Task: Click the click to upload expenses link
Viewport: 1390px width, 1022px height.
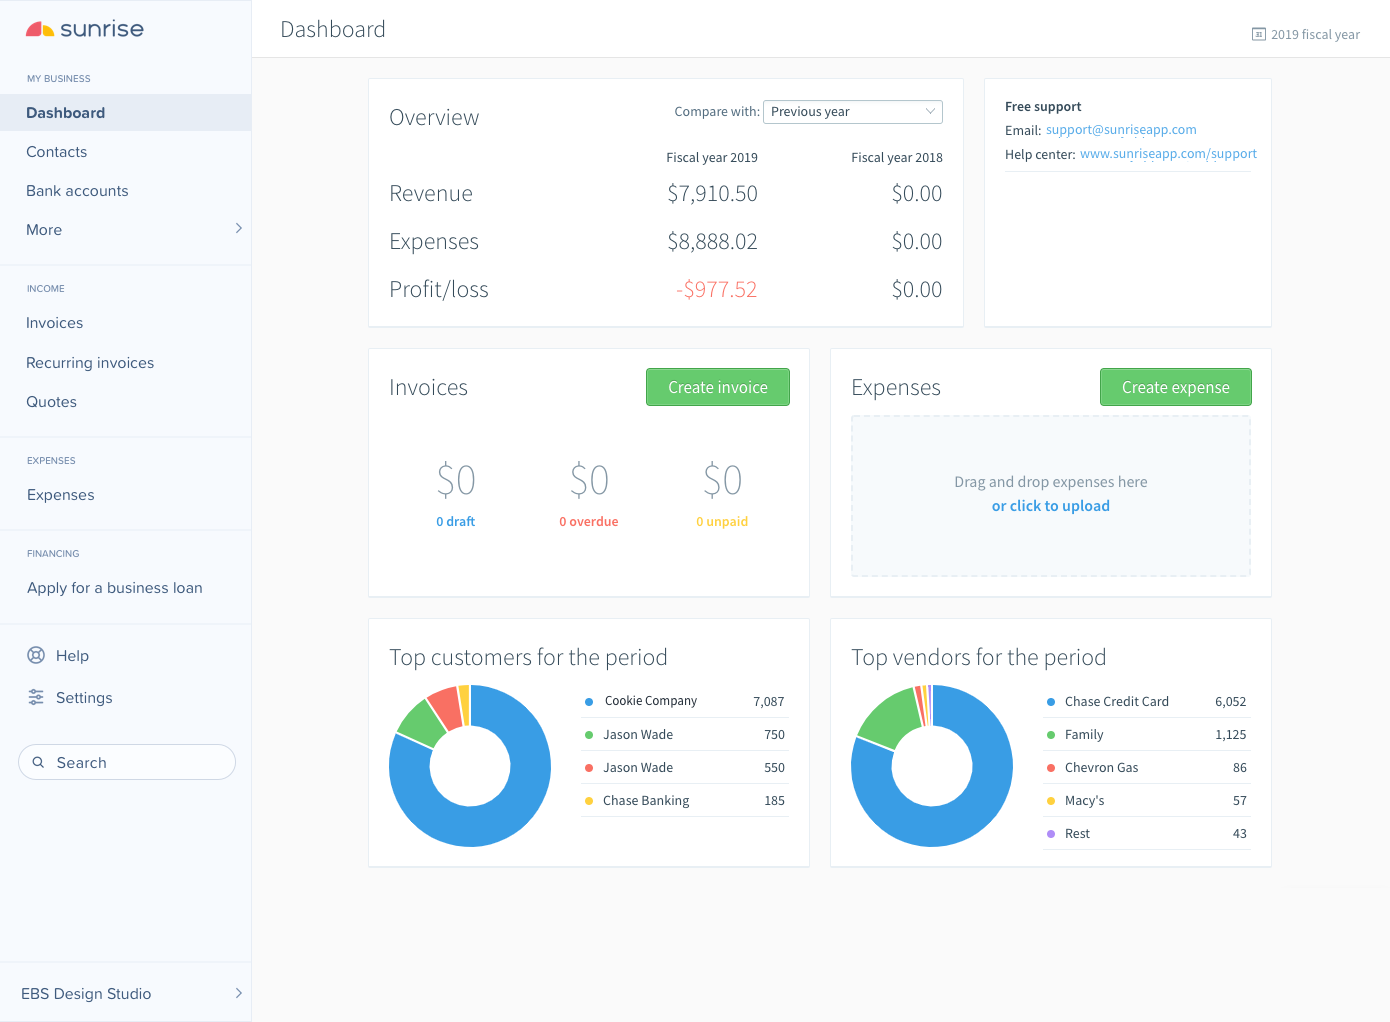Action: [1050, 505]
